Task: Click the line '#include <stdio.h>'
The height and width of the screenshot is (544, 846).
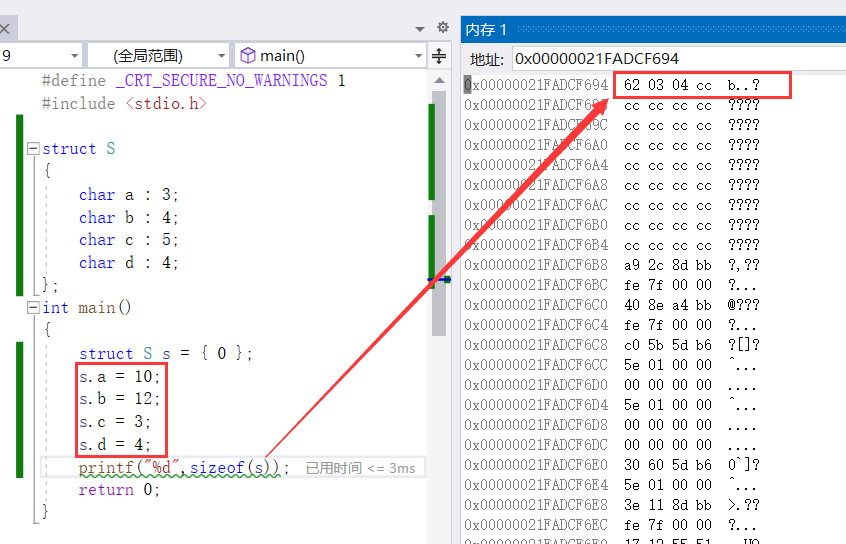Action: tap(124, 103)
